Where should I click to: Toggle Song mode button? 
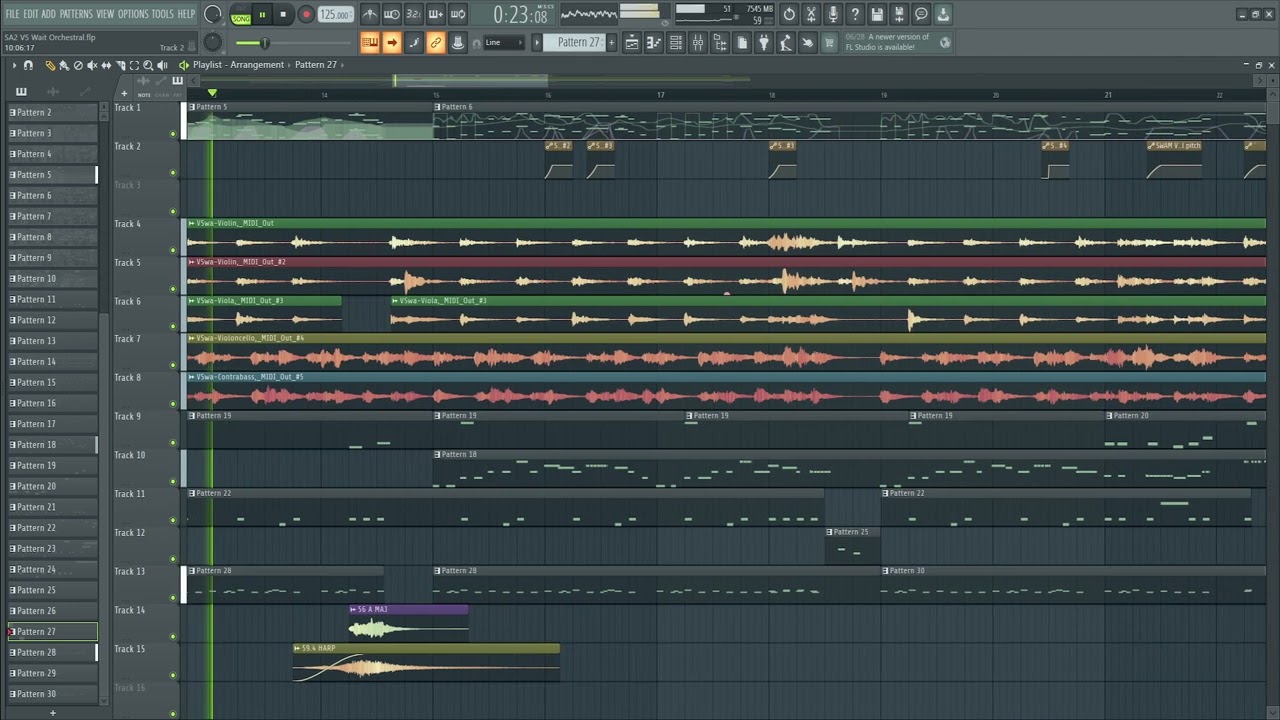[x=241, y=17]
